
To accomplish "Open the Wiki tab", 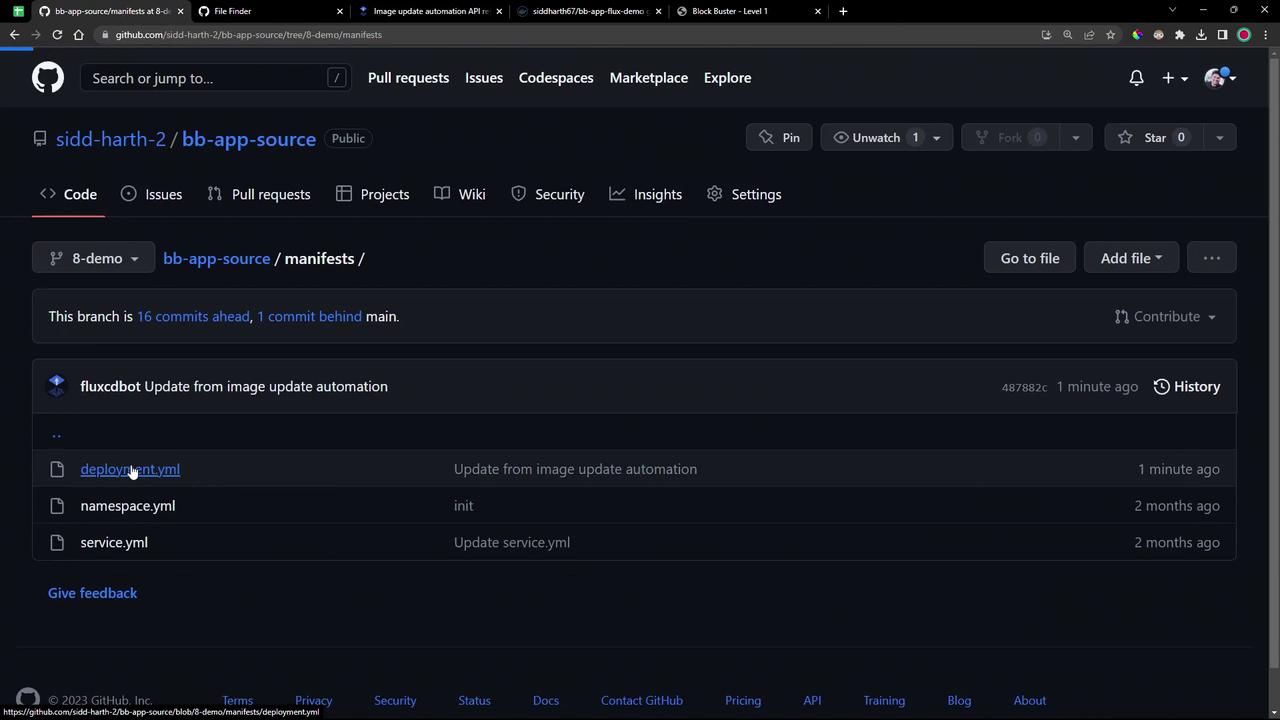I will [x=460, y=194].
